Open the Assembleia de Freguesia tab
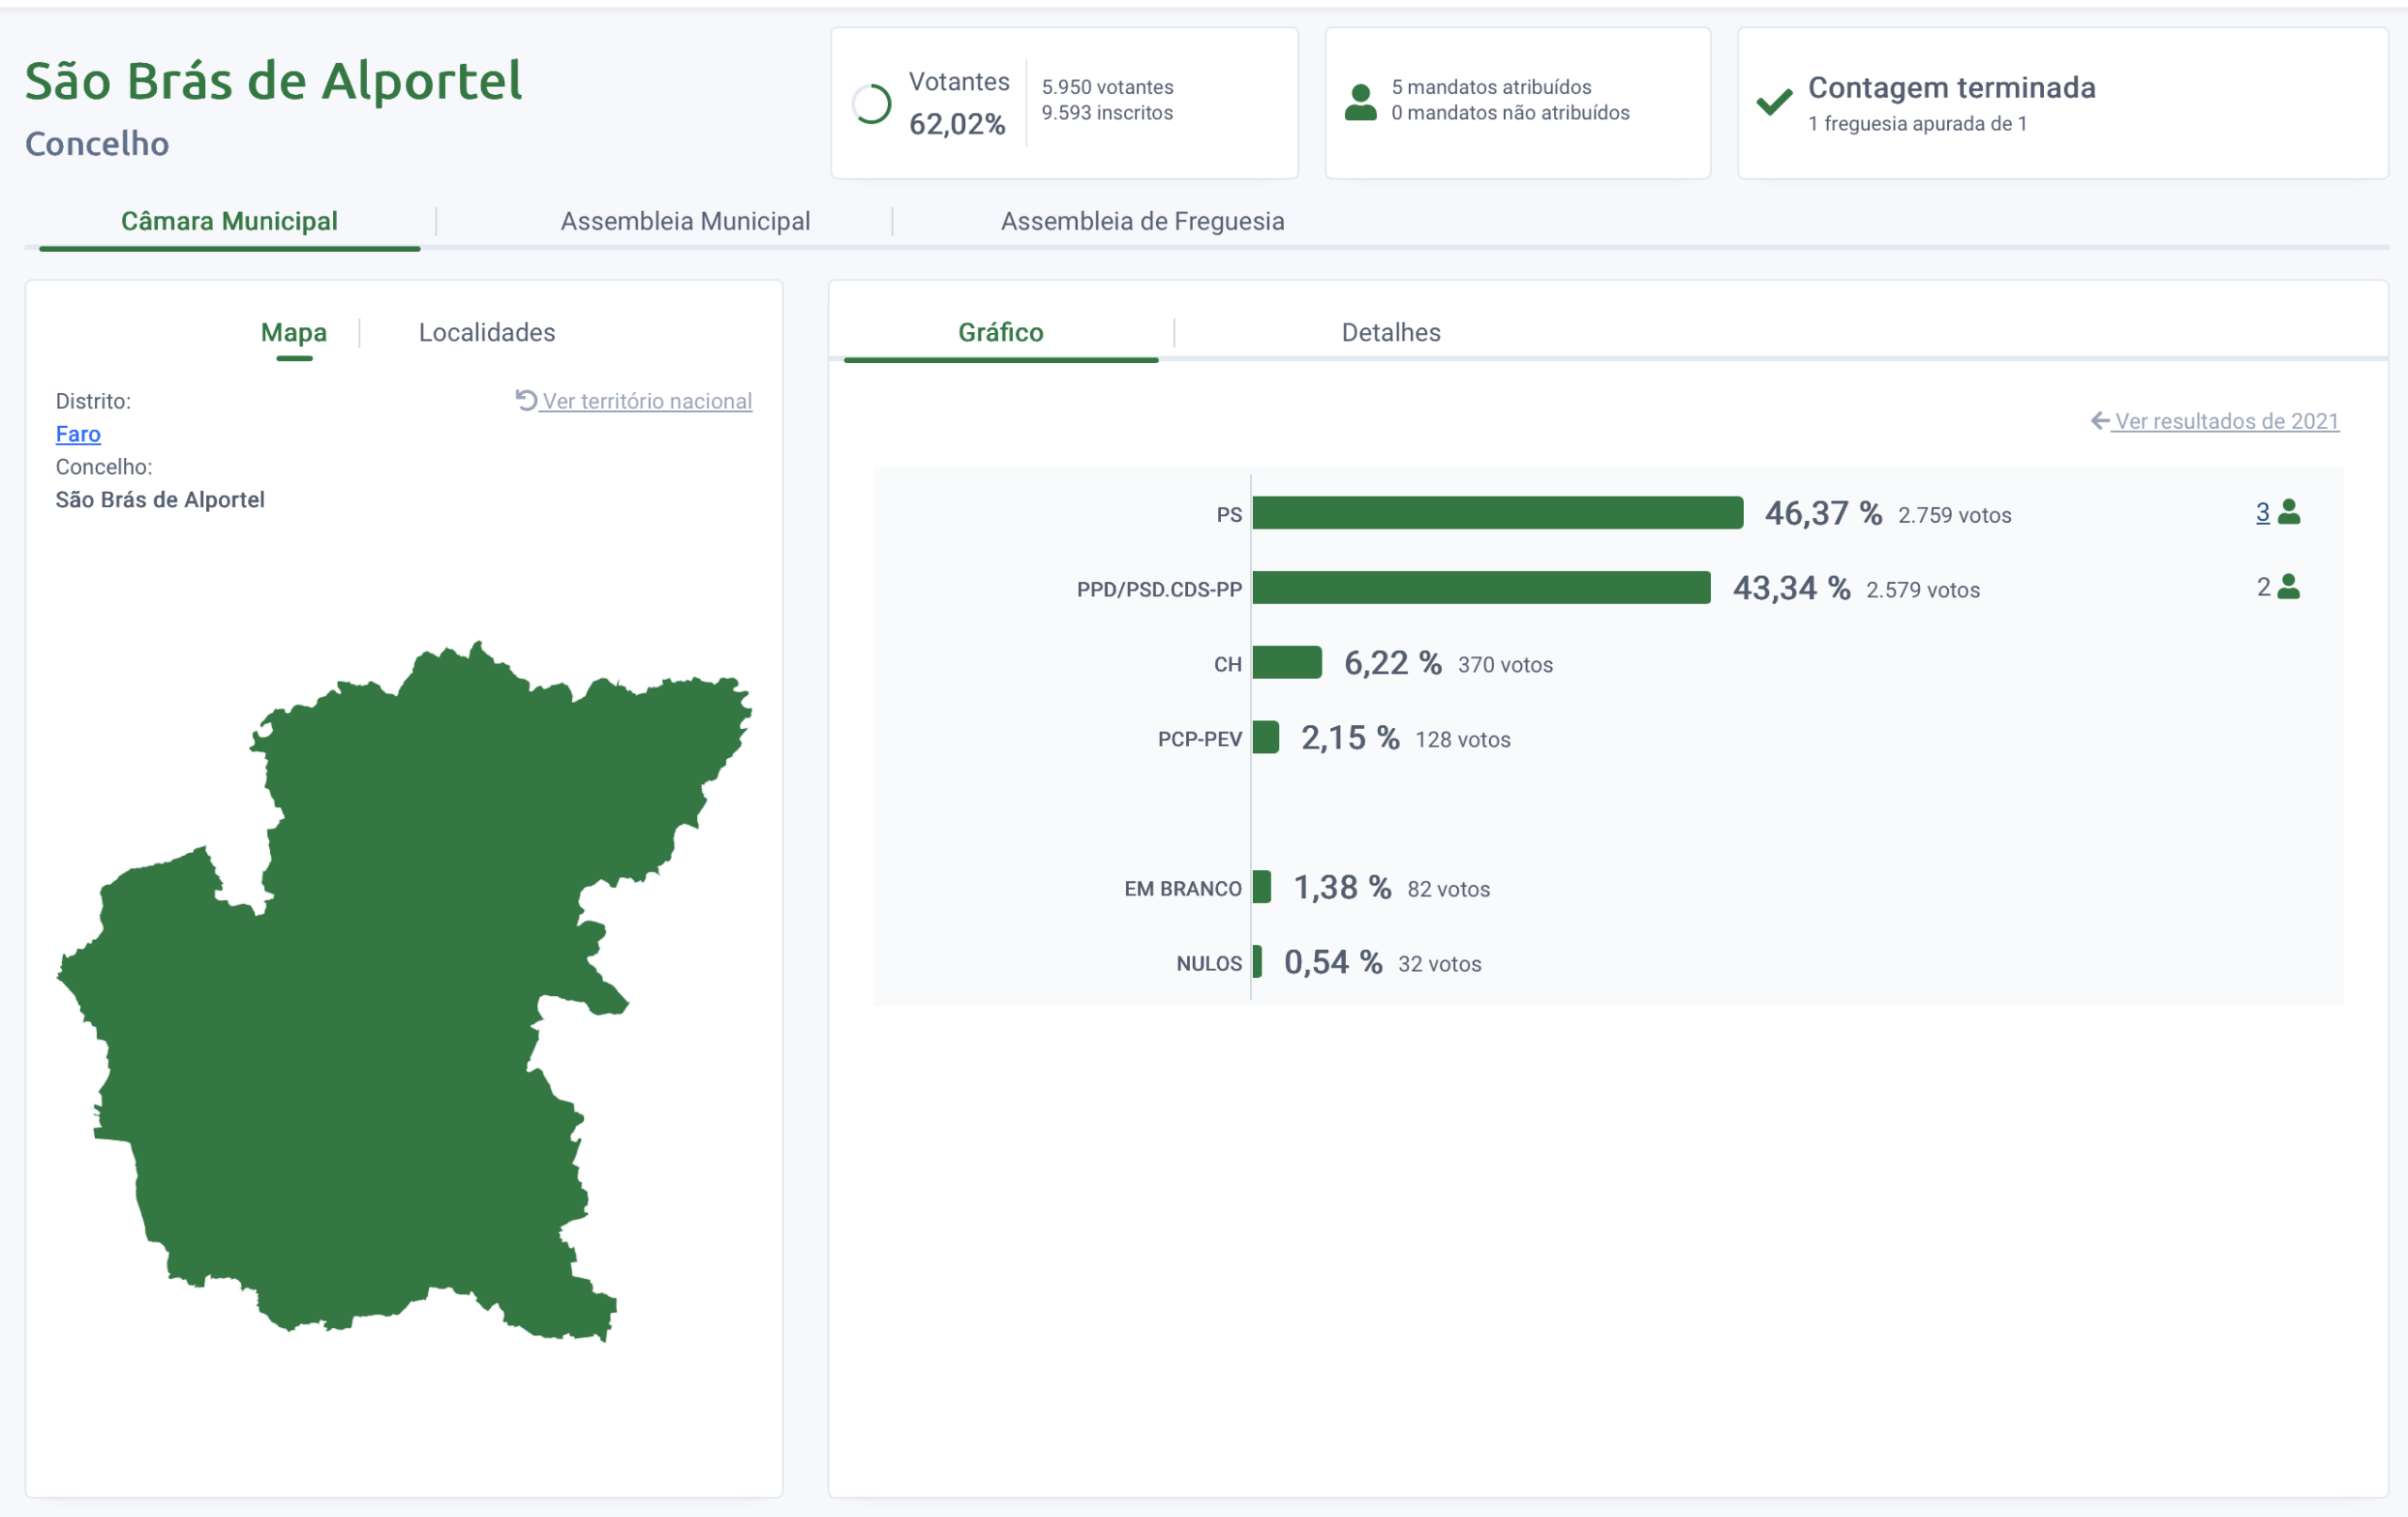The width and height of the screenshot is (2408, 1517). click(1142, 221)
